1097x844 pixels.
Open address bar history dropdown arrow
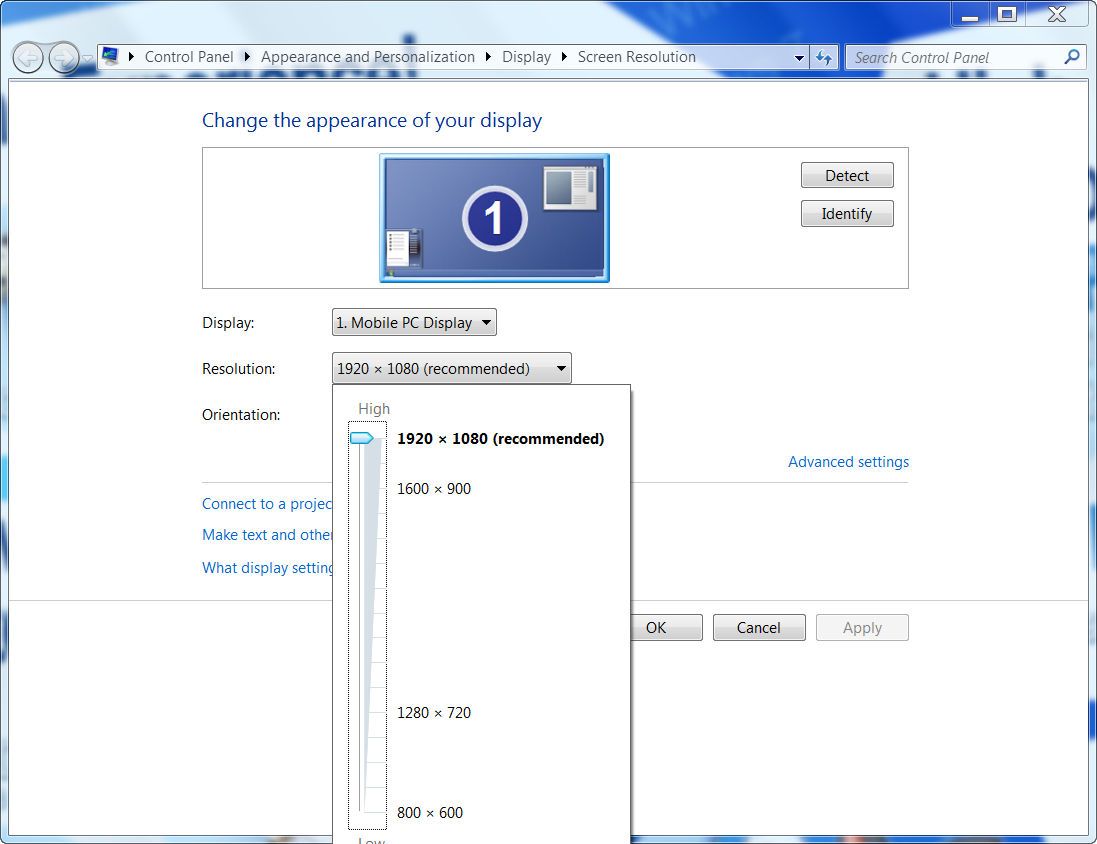(799, 58)
